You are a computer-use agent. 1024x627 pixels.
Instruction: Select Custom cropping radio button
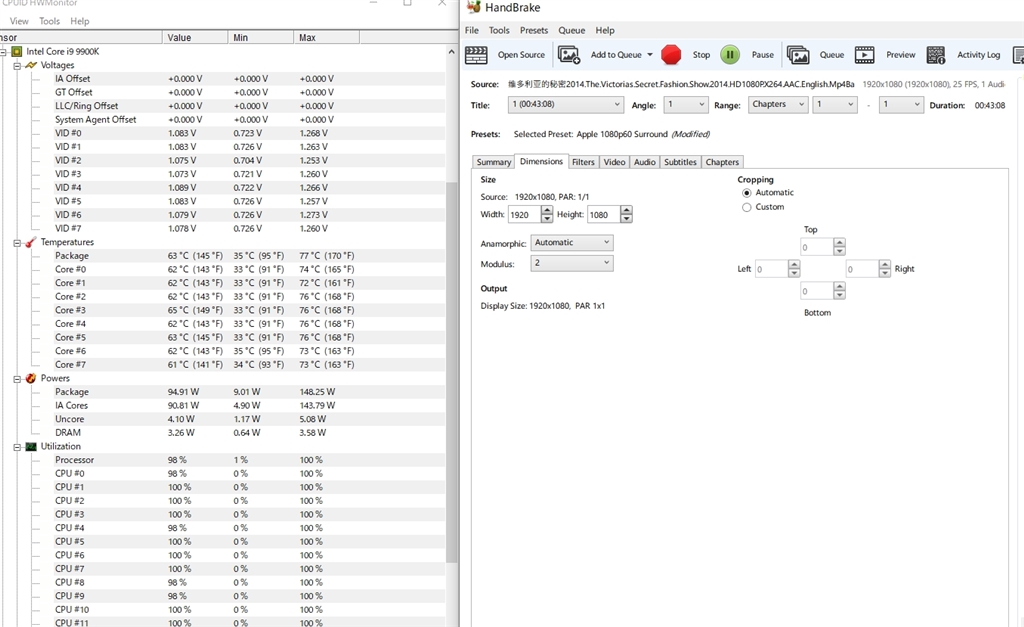pos(746,207)
